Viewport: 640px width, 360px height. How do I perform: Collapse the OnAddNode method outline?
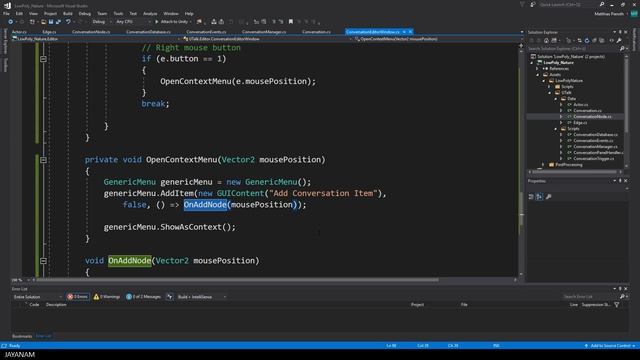(43, 260)
